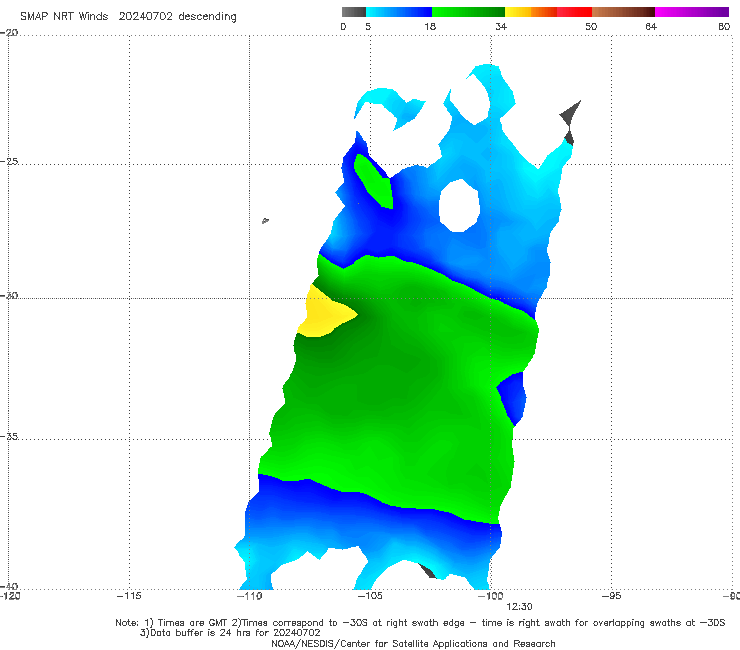Click the dark gray patch at the swath's northeast tip
740x650 pixels.
[x=571, y=121]
